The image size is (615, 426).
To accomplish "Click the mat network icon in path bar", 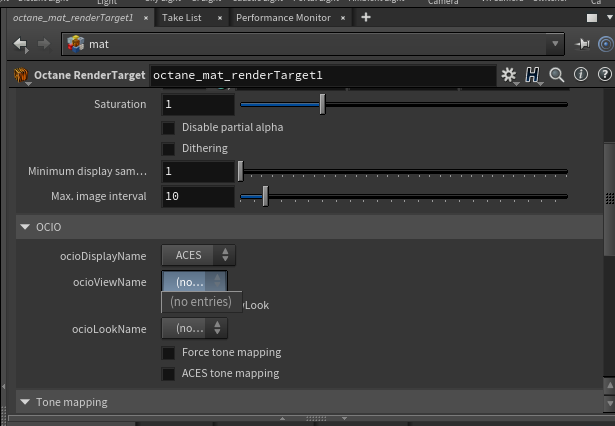I will [76, 44].
